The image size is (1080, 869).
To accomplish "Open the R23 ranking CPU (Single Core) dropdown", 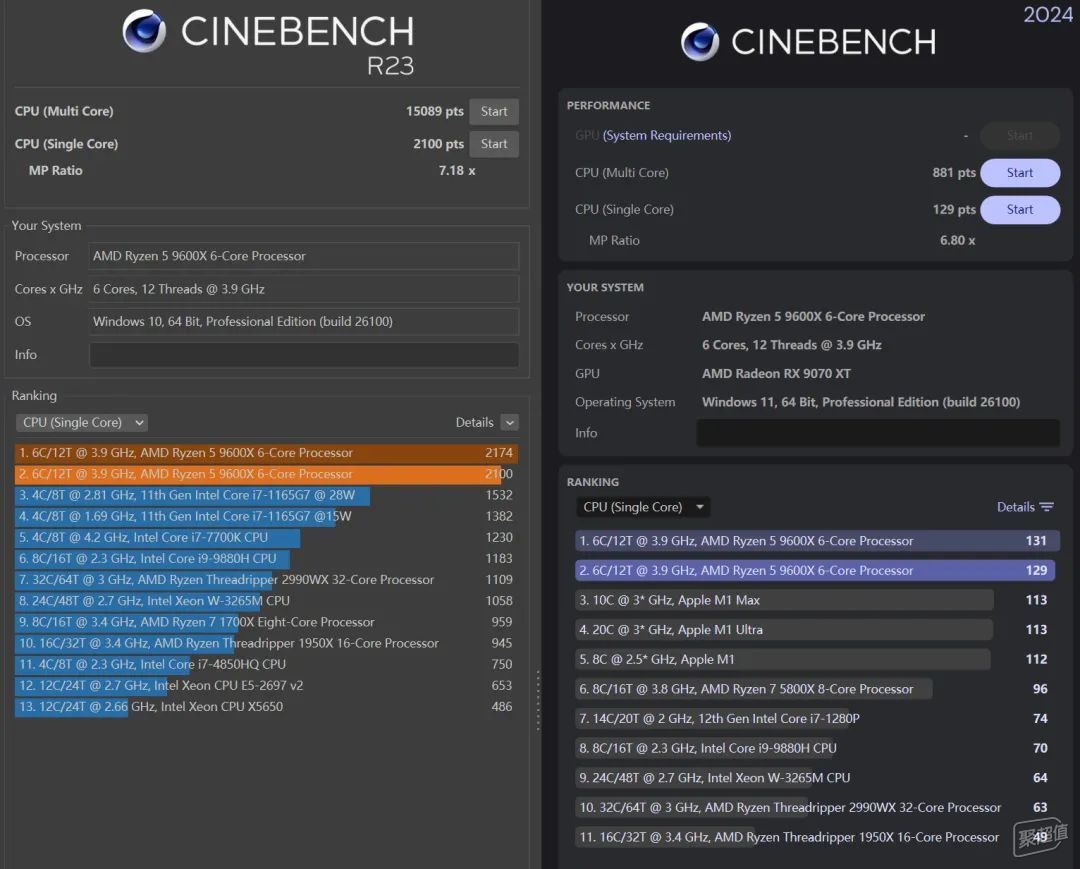I will point(82,423).
